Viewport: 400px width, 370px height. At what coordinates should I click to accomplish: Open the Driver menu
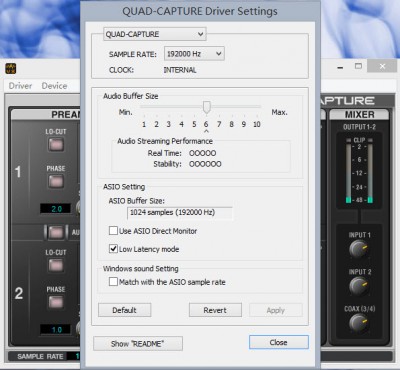pyautogui.click(x=20, y=86)
